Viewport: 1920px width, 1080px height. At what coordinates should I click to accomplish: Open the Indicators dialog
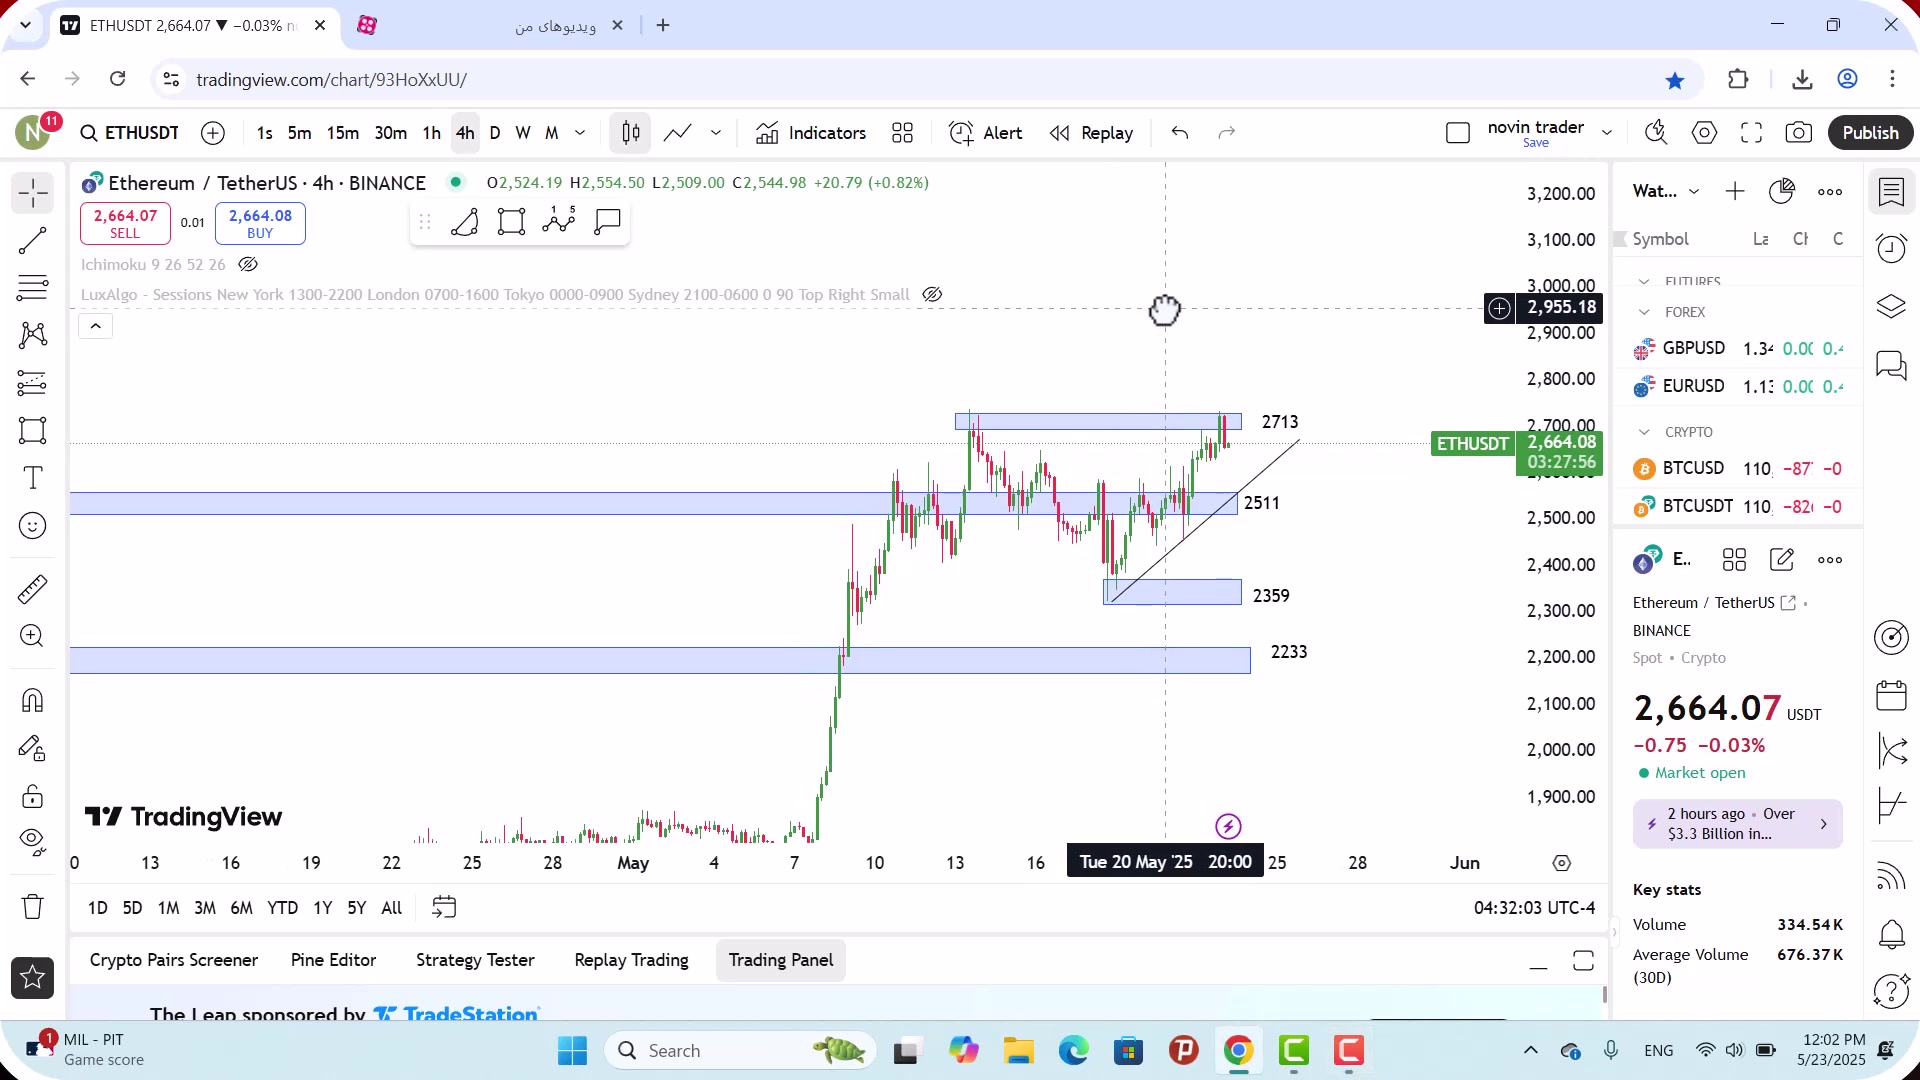[812, 133]
